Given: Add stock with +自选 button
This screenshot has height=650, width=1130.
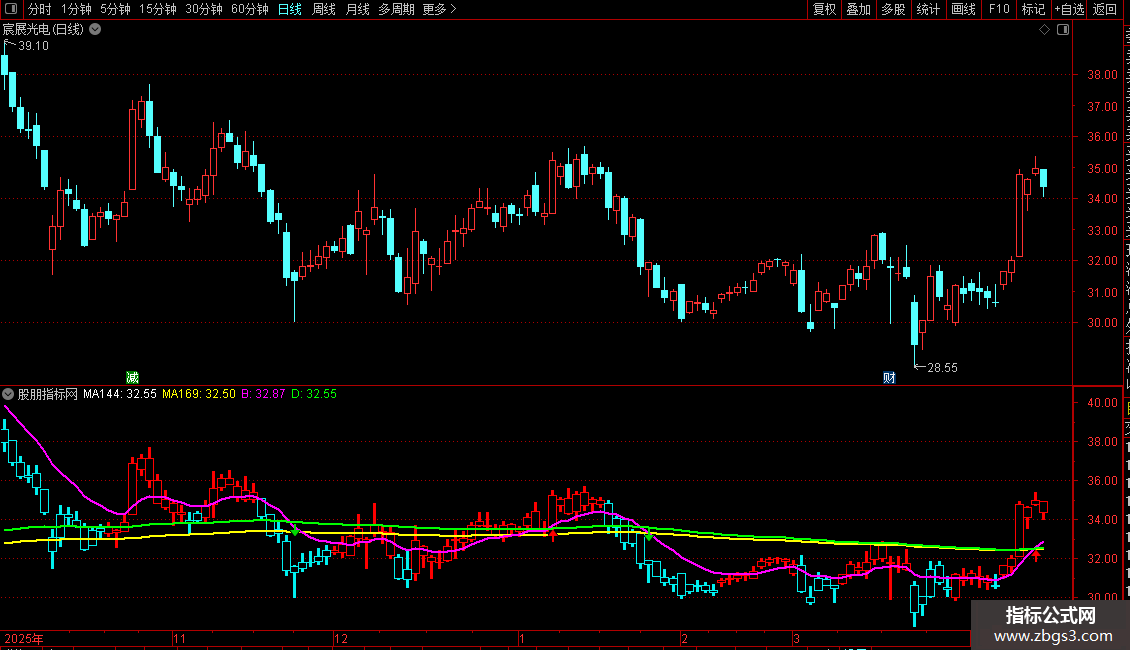Looking at the screenshot, I should point(1069,9).
